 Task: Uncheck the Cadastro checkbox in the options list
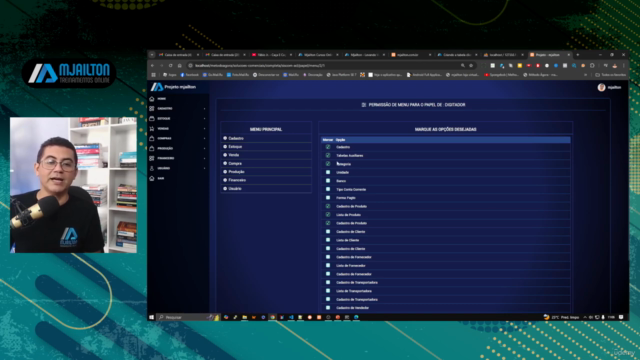[x=328, y=147]
